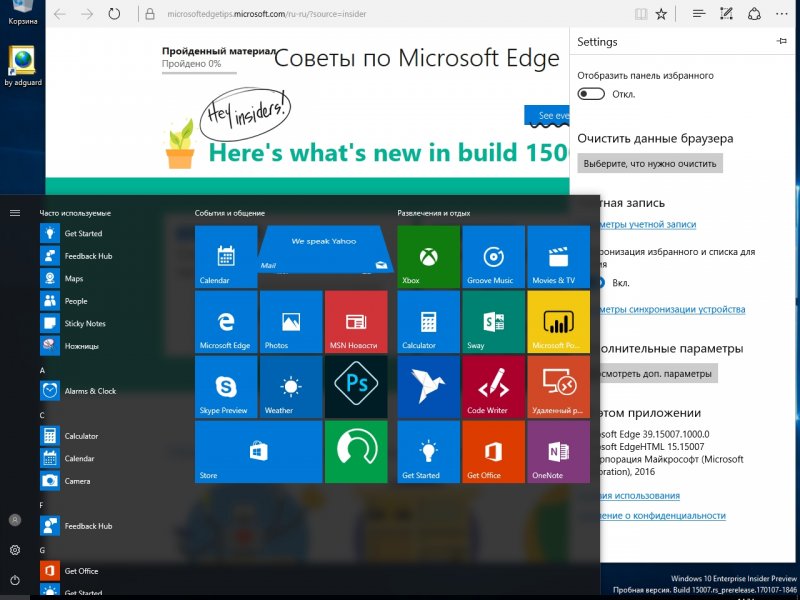Open Settings gear in Start menu sidebar
800x600 pixels.
click(15, 550)
